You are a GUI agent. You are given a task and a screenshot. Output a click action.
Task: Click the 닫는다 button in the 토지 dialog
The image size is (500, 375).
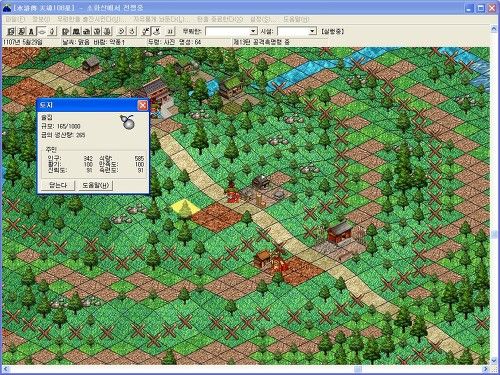58,185
